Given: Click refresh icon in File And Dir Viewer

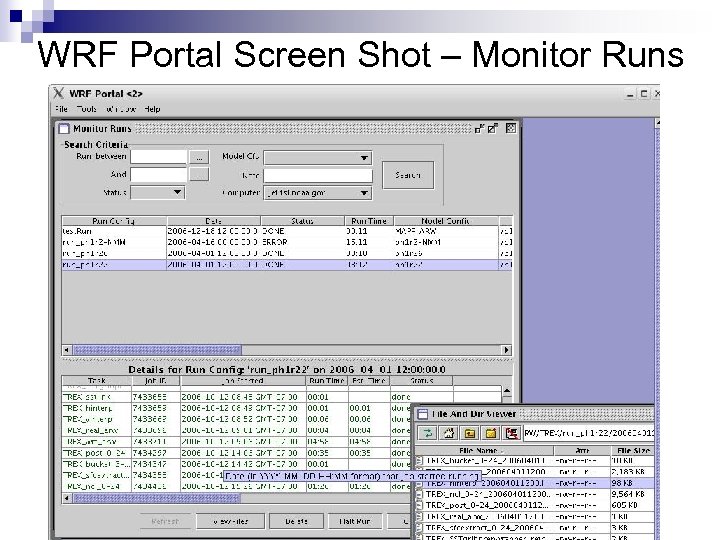Looking at the screenshot, I should [428, 433].
